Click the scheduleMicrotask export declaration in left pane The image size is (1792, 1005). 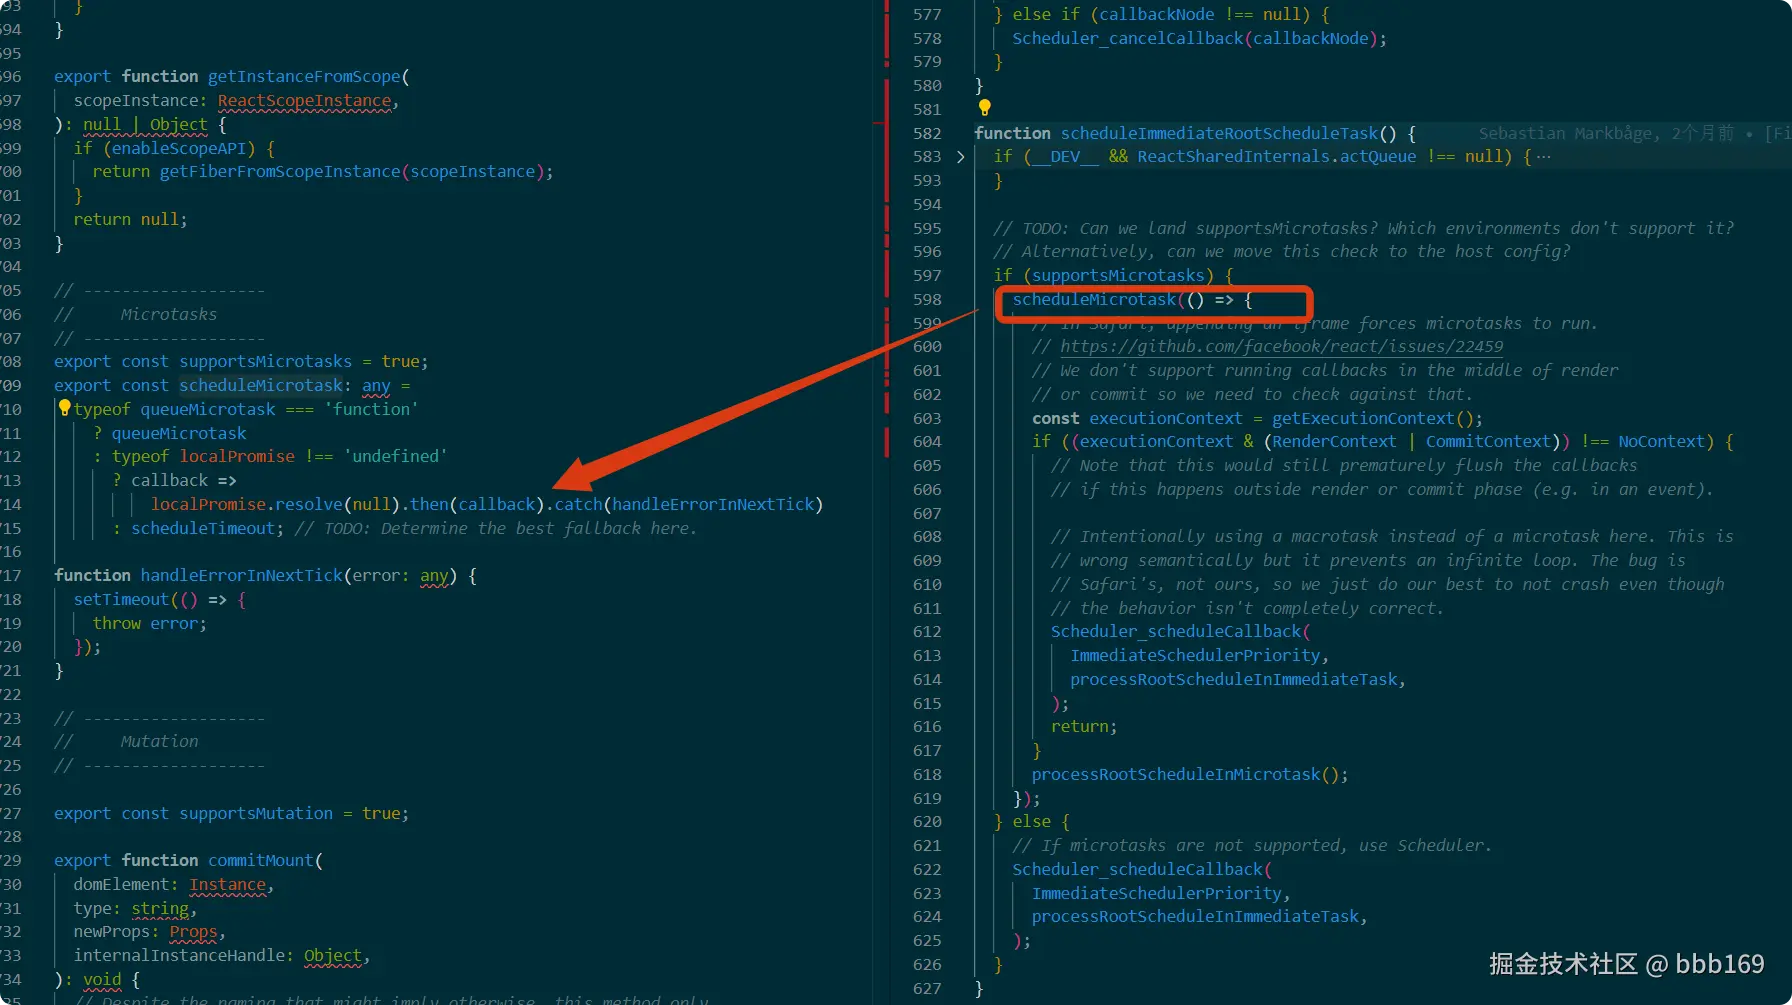[x=261, y=386]
